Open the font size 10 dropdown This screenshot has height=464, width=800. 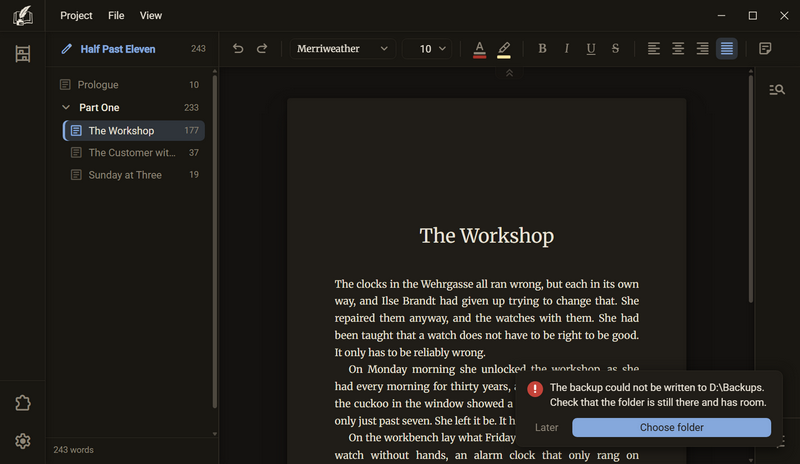427,48
